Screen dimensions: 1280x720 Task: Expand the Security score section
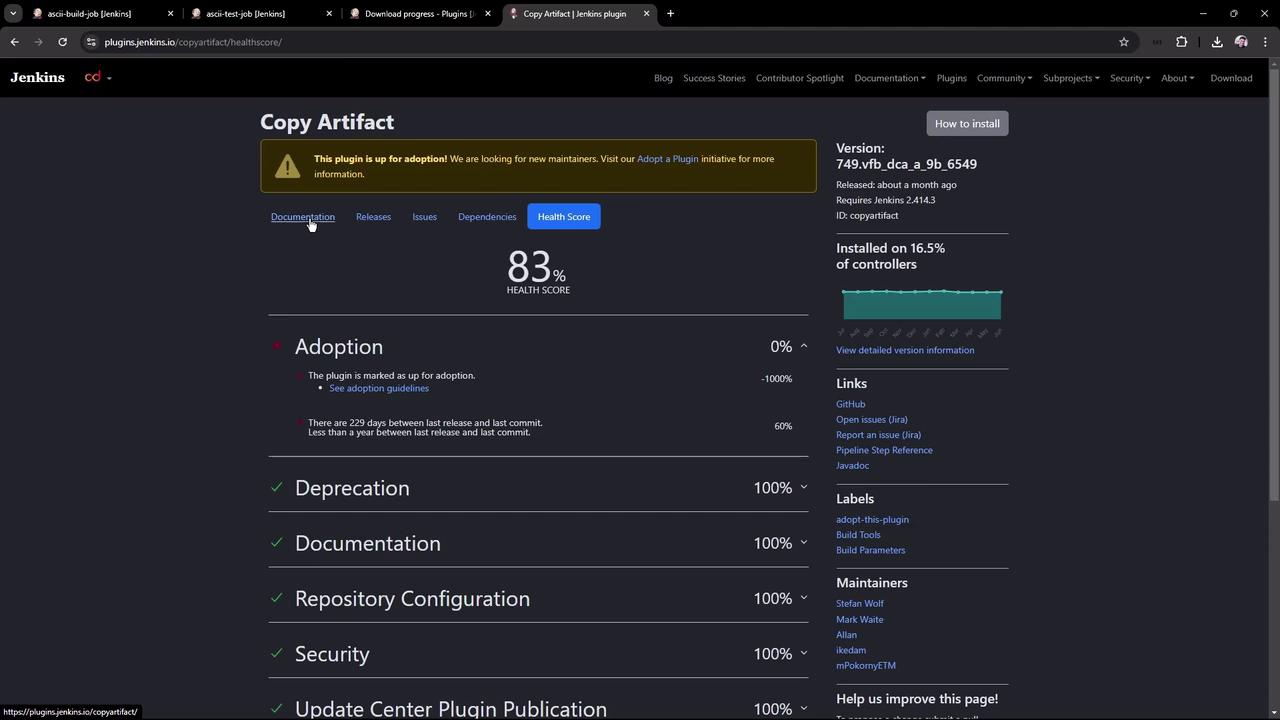803,654
